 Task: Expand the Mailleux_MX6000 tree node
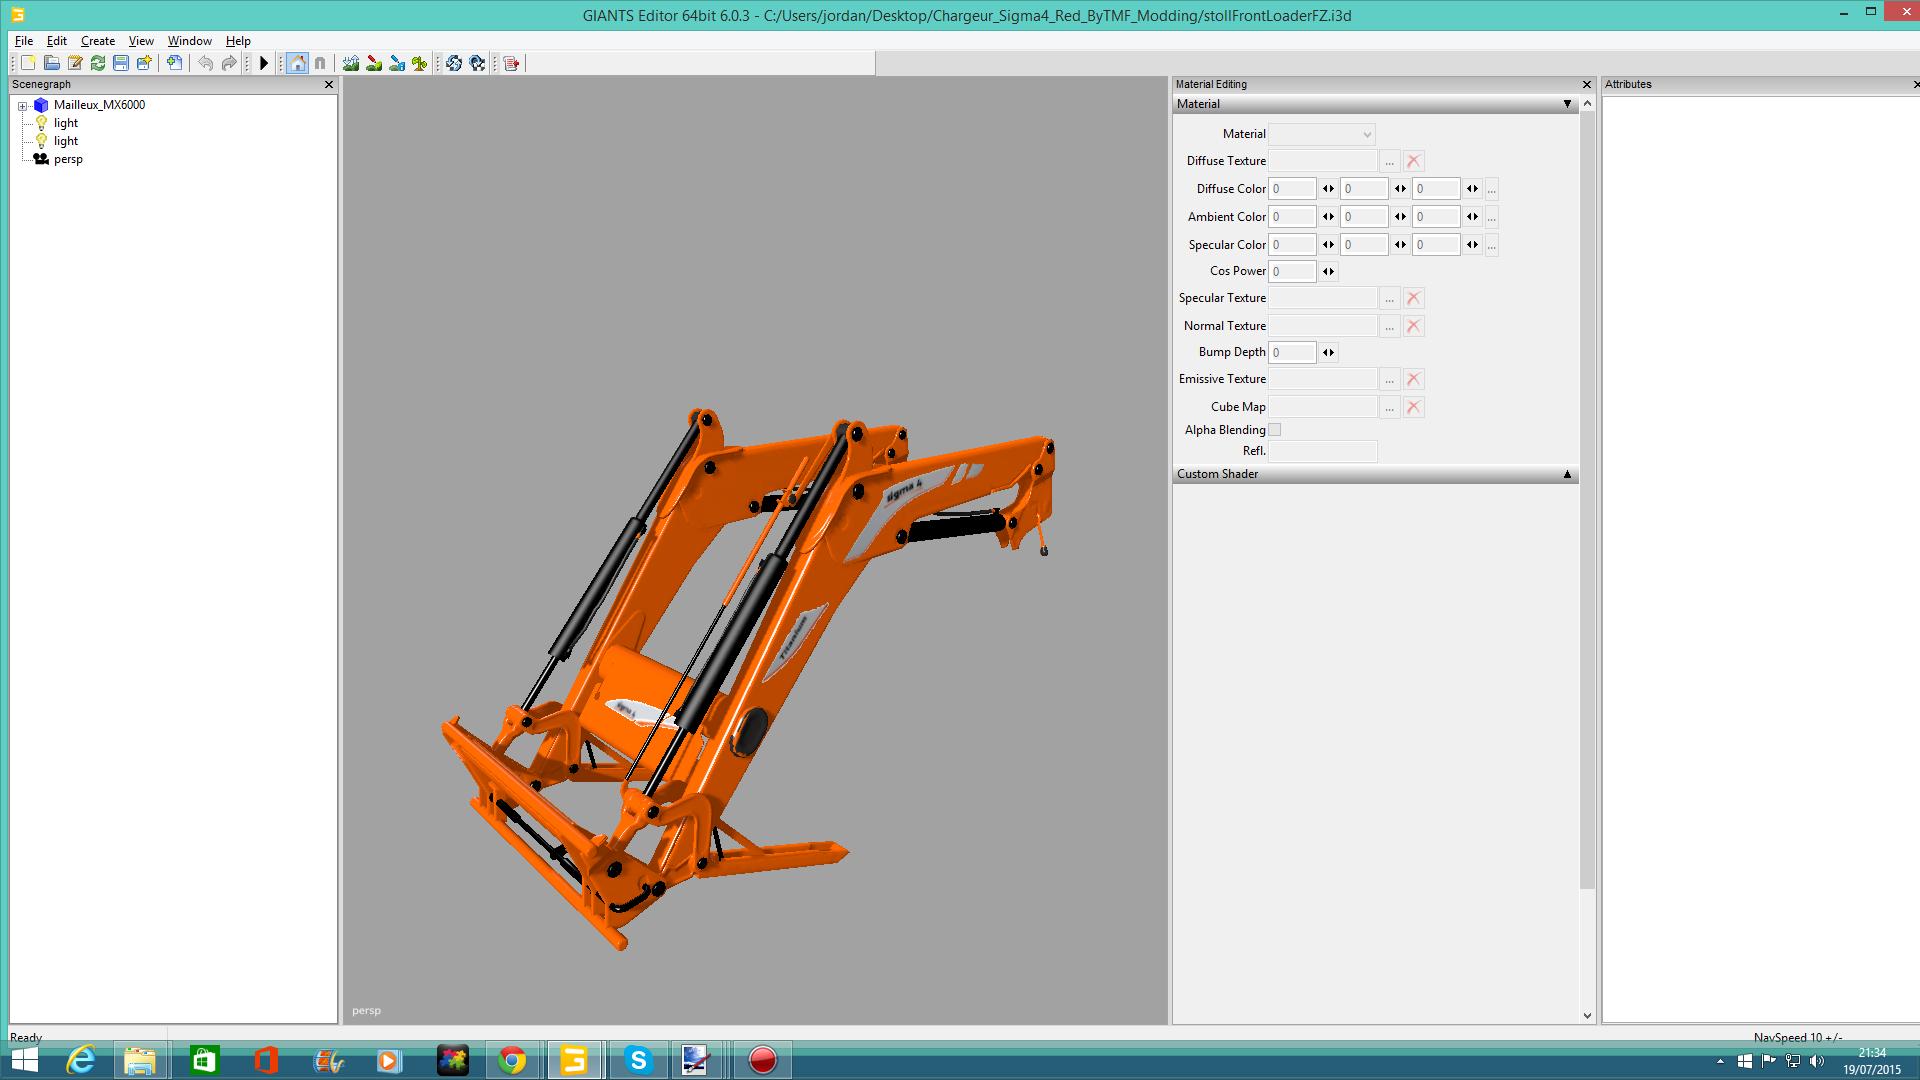coord(22,105)
